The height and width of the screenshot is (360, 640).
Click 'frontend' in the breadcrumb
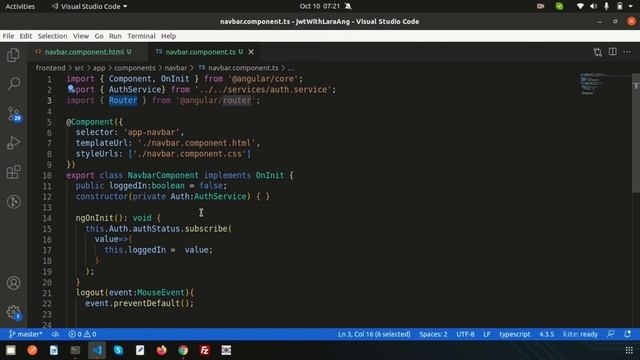tap(50, 68)
